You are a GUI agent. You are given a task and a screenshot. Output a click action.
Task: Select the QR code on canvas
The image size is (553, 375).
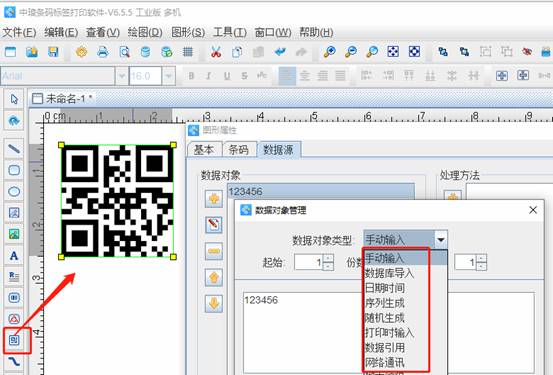(x=117, y=201)
